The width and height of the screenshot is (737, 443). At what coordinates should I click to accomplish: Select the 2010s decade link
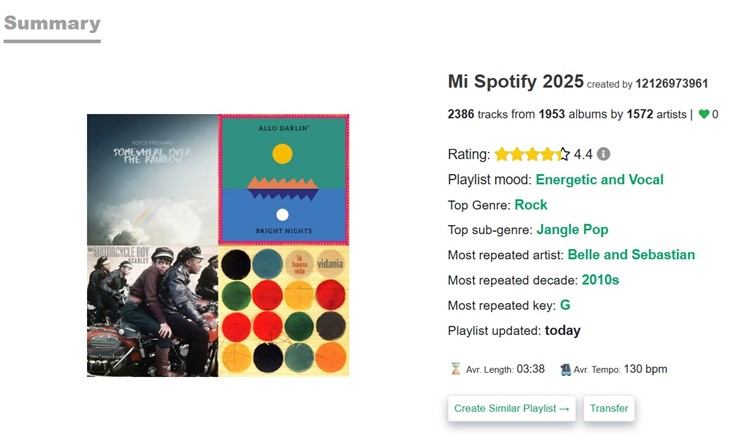click(x=600, y=280)
